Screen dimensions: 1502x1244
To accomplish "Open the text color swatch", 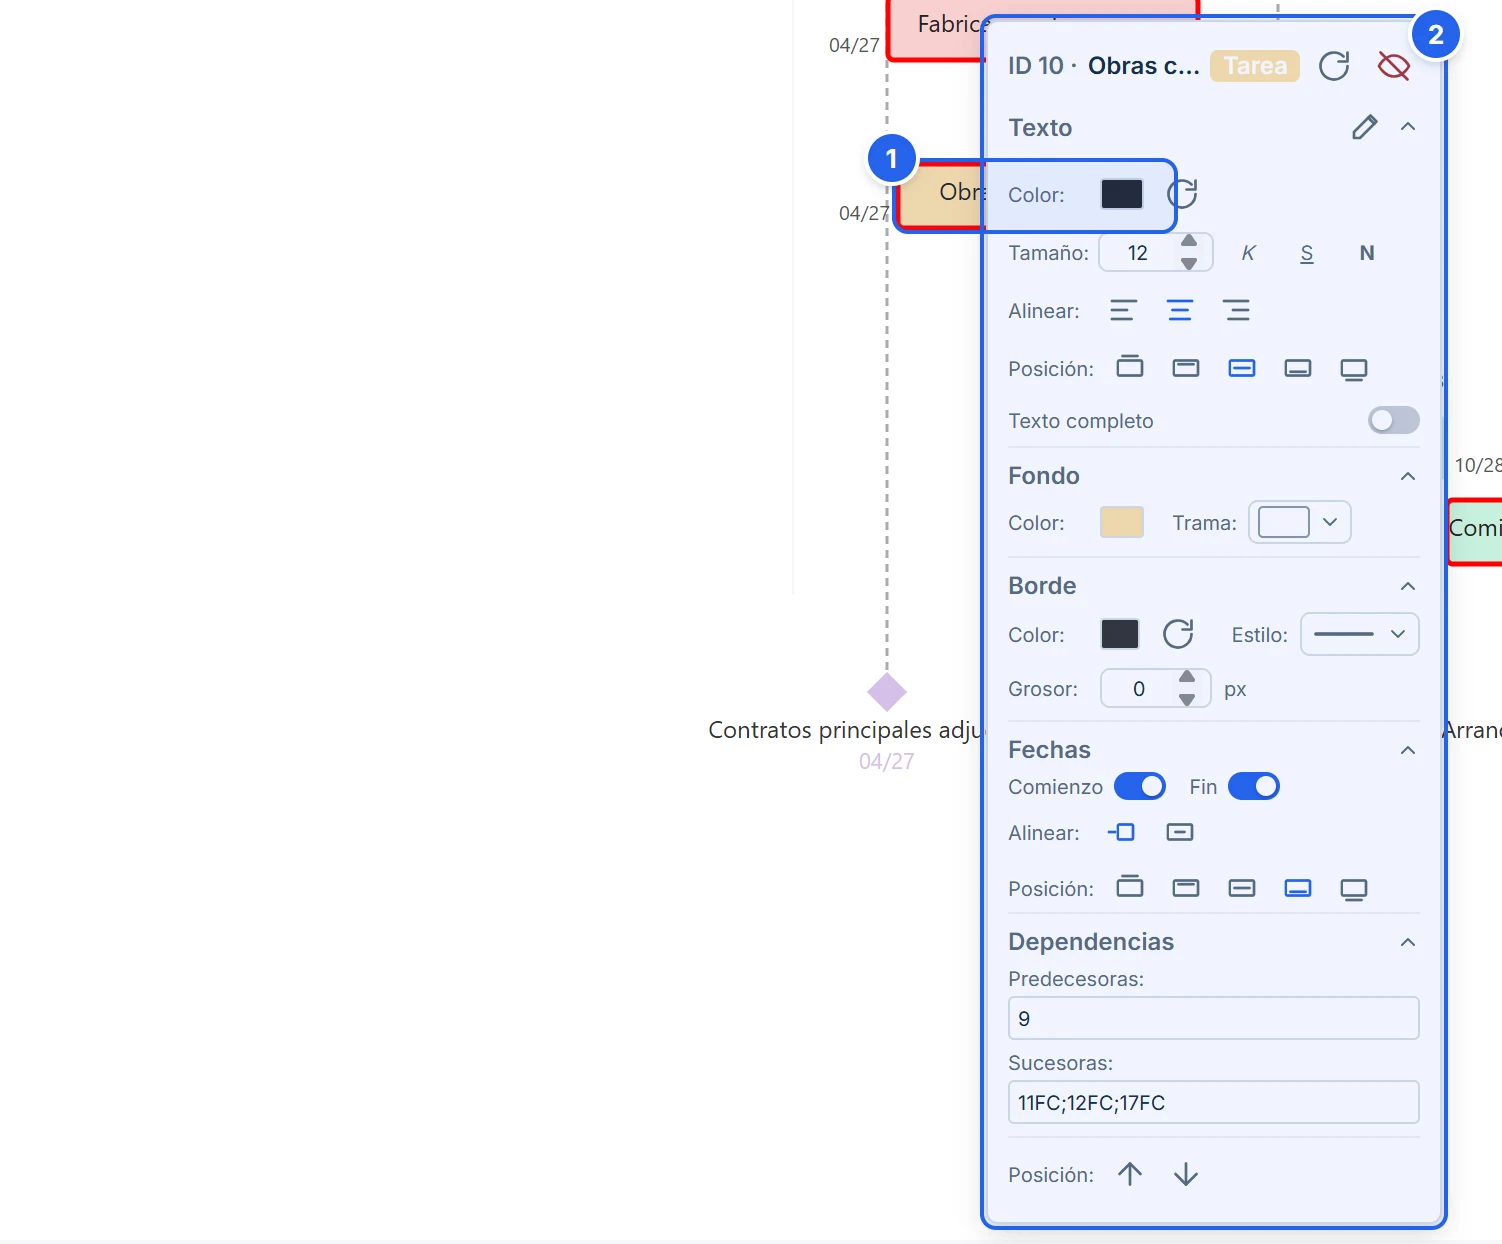I will click(1122, 194).
